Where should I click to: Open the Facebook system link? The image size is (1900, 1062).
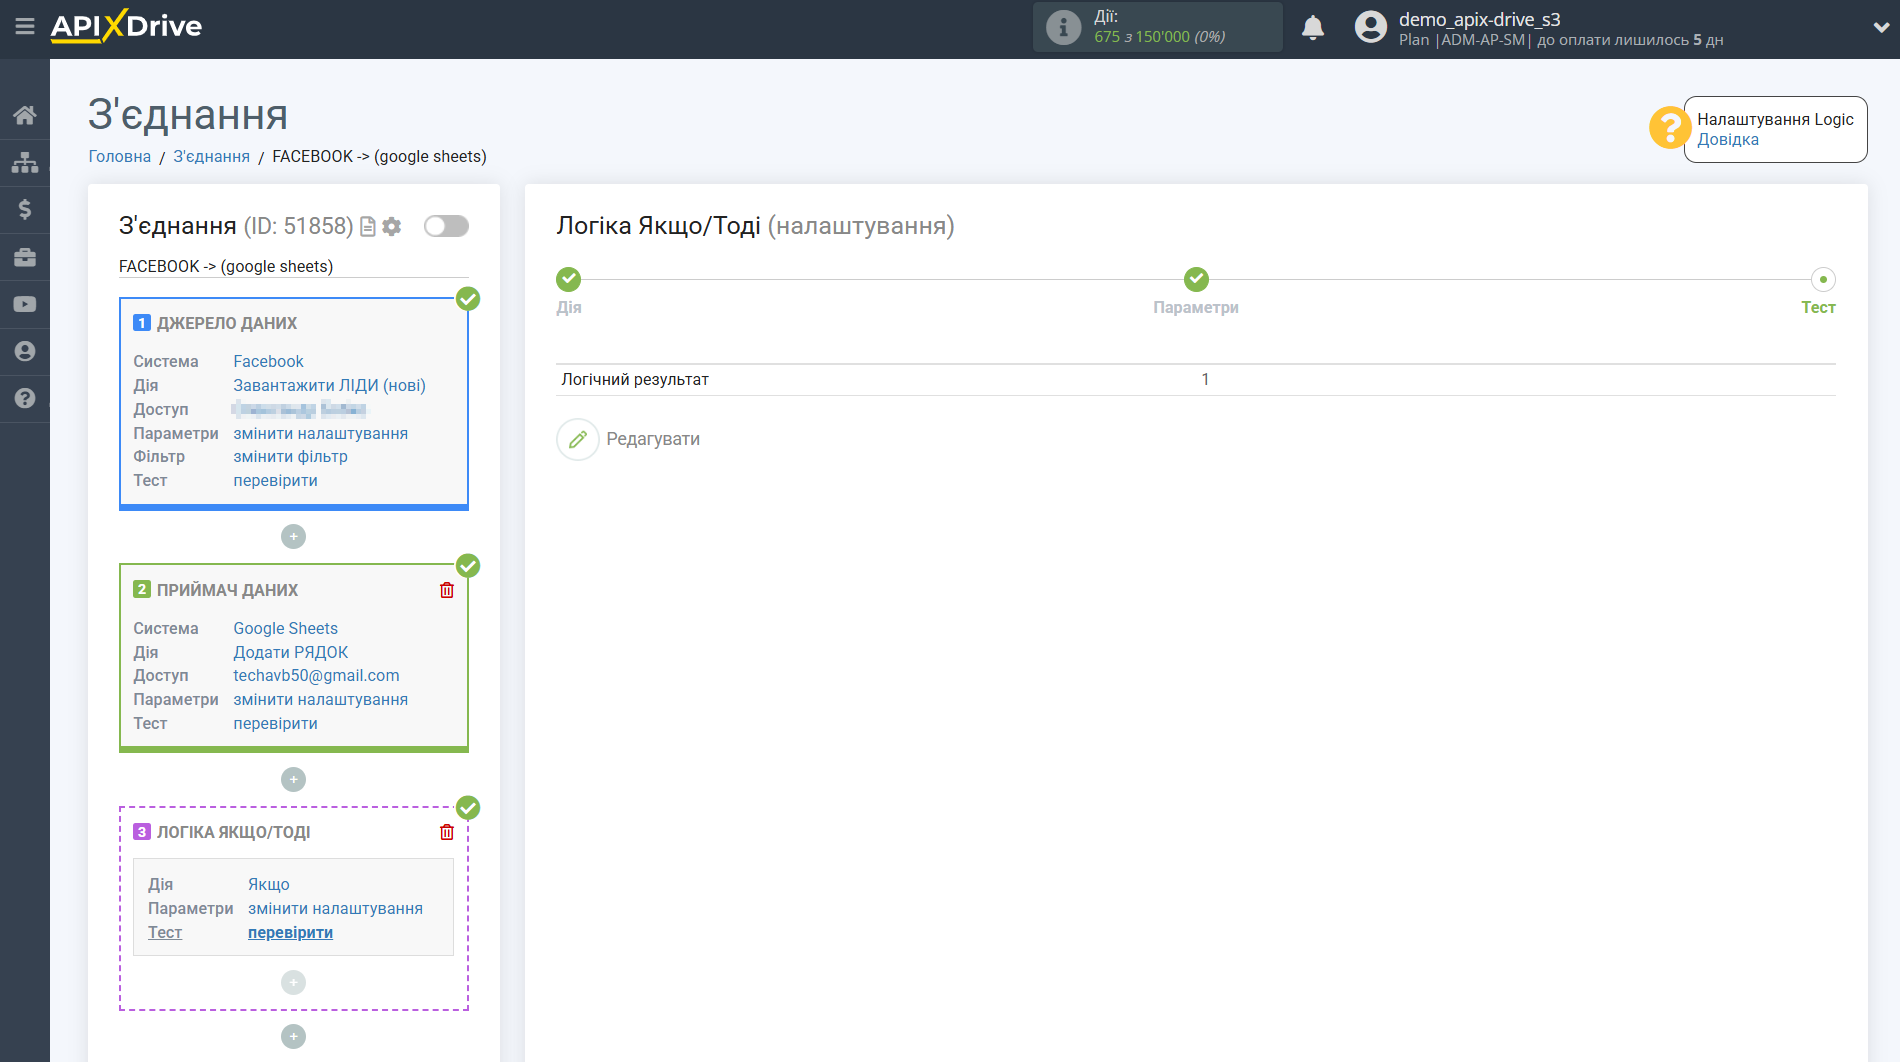tap(268, 362)
